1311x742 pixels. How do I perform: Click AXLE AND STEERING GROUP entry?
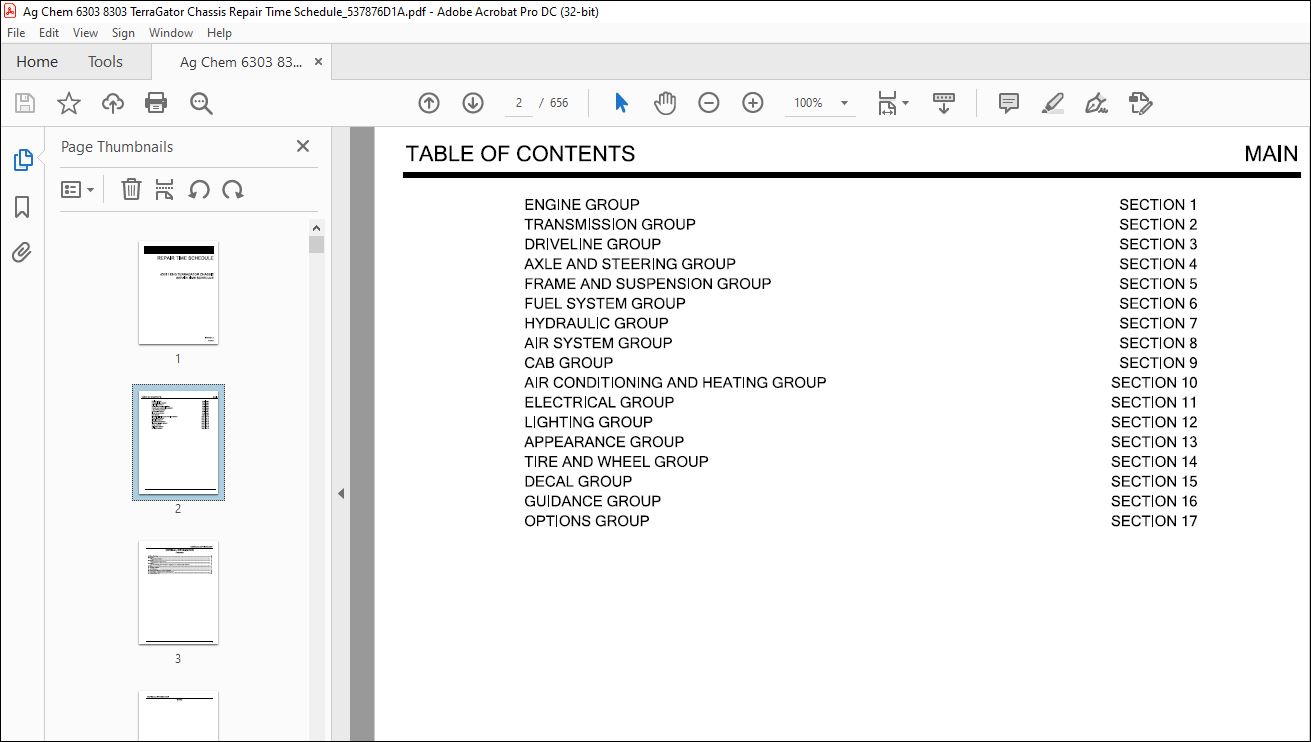(630, 264)
